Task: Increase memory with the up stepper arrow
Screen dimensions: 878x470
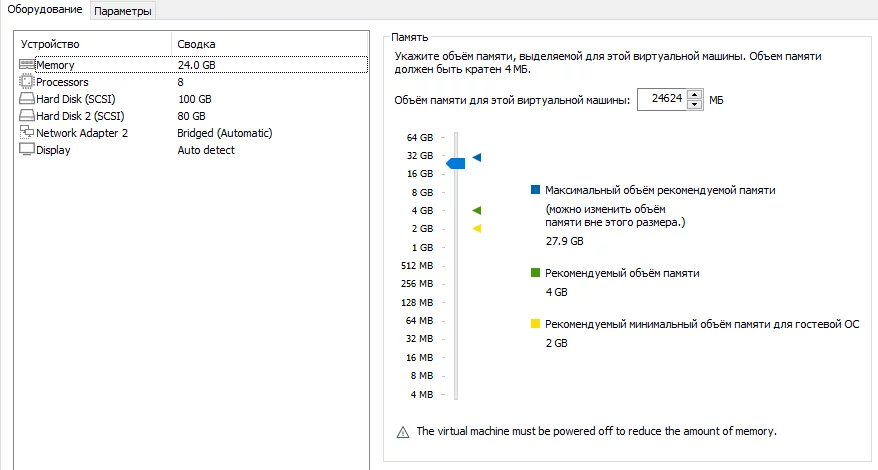Action: (693, 95)
